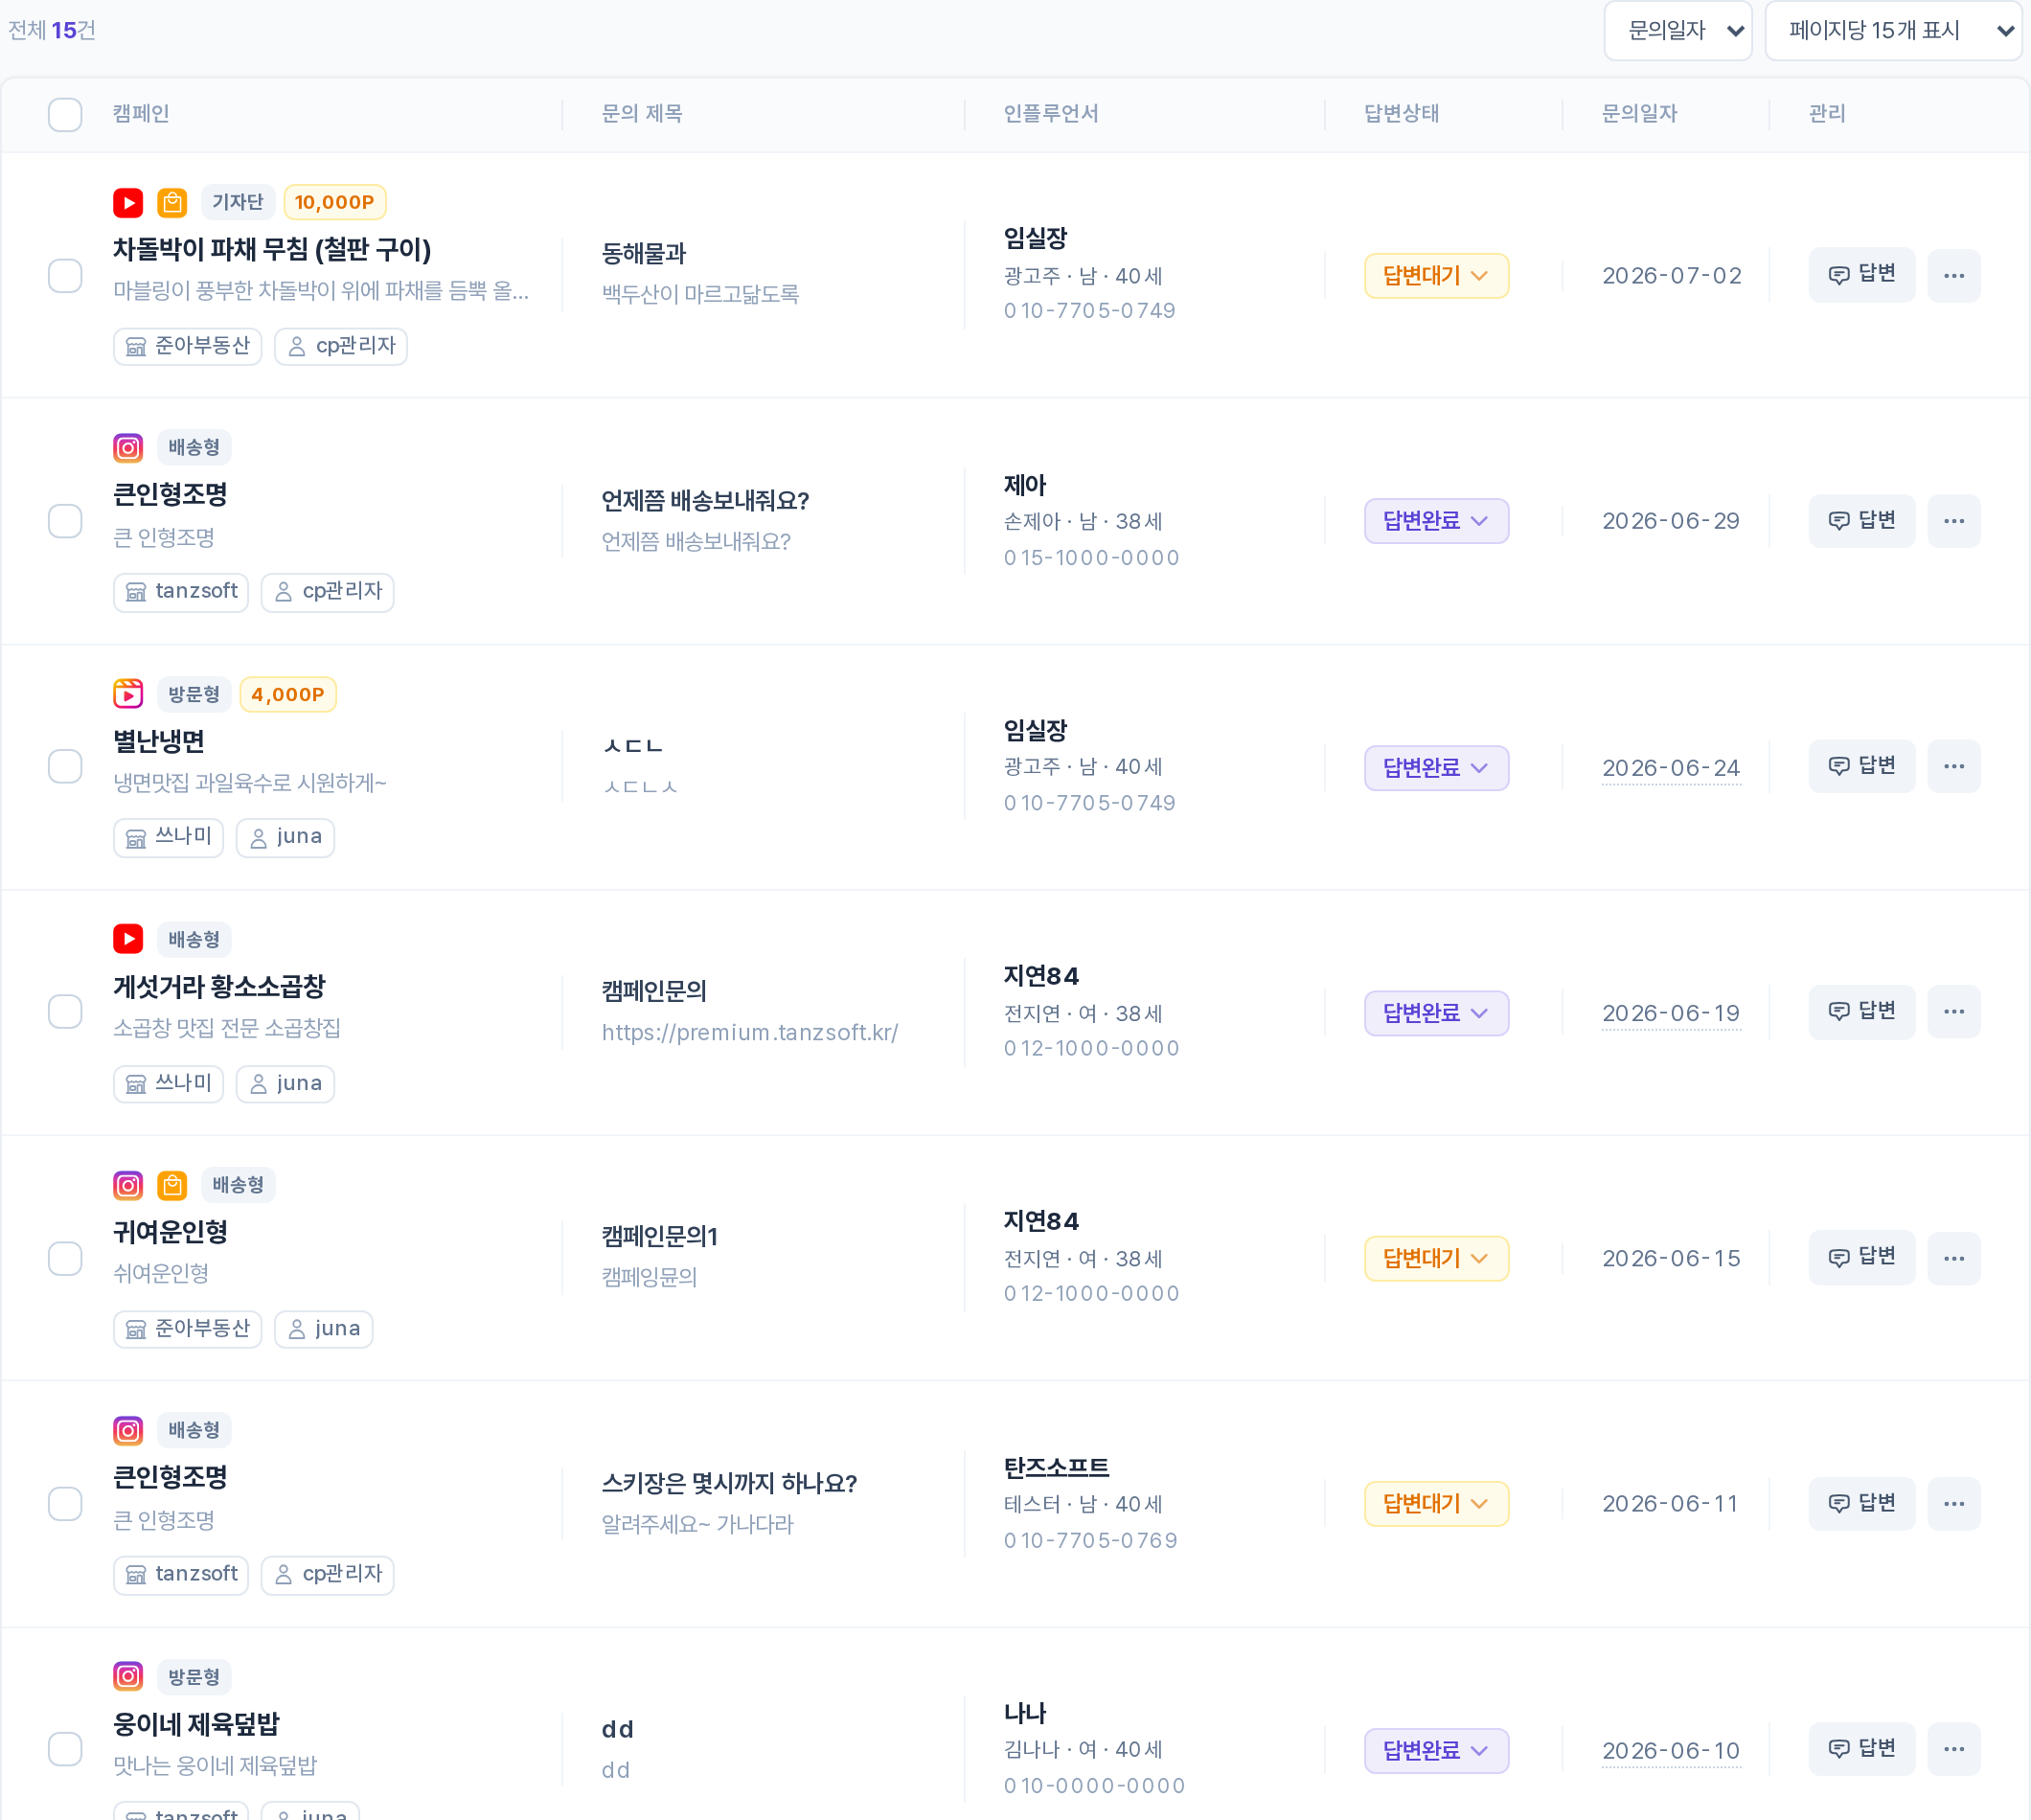The image size is (2031, 1820).
Task: Click the 10,000P points badge
Action: (335, 203)
